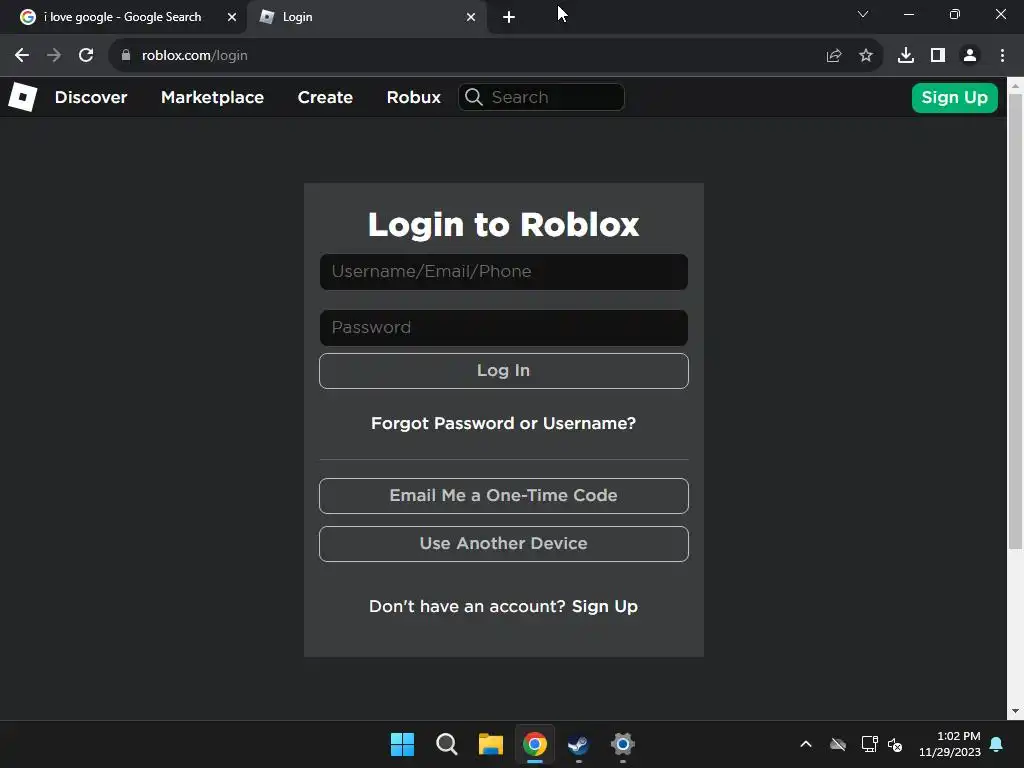The width and height of the screenshot is (1024, 768).
Task: Open notifications bell icon
Action: click(997, 744)
